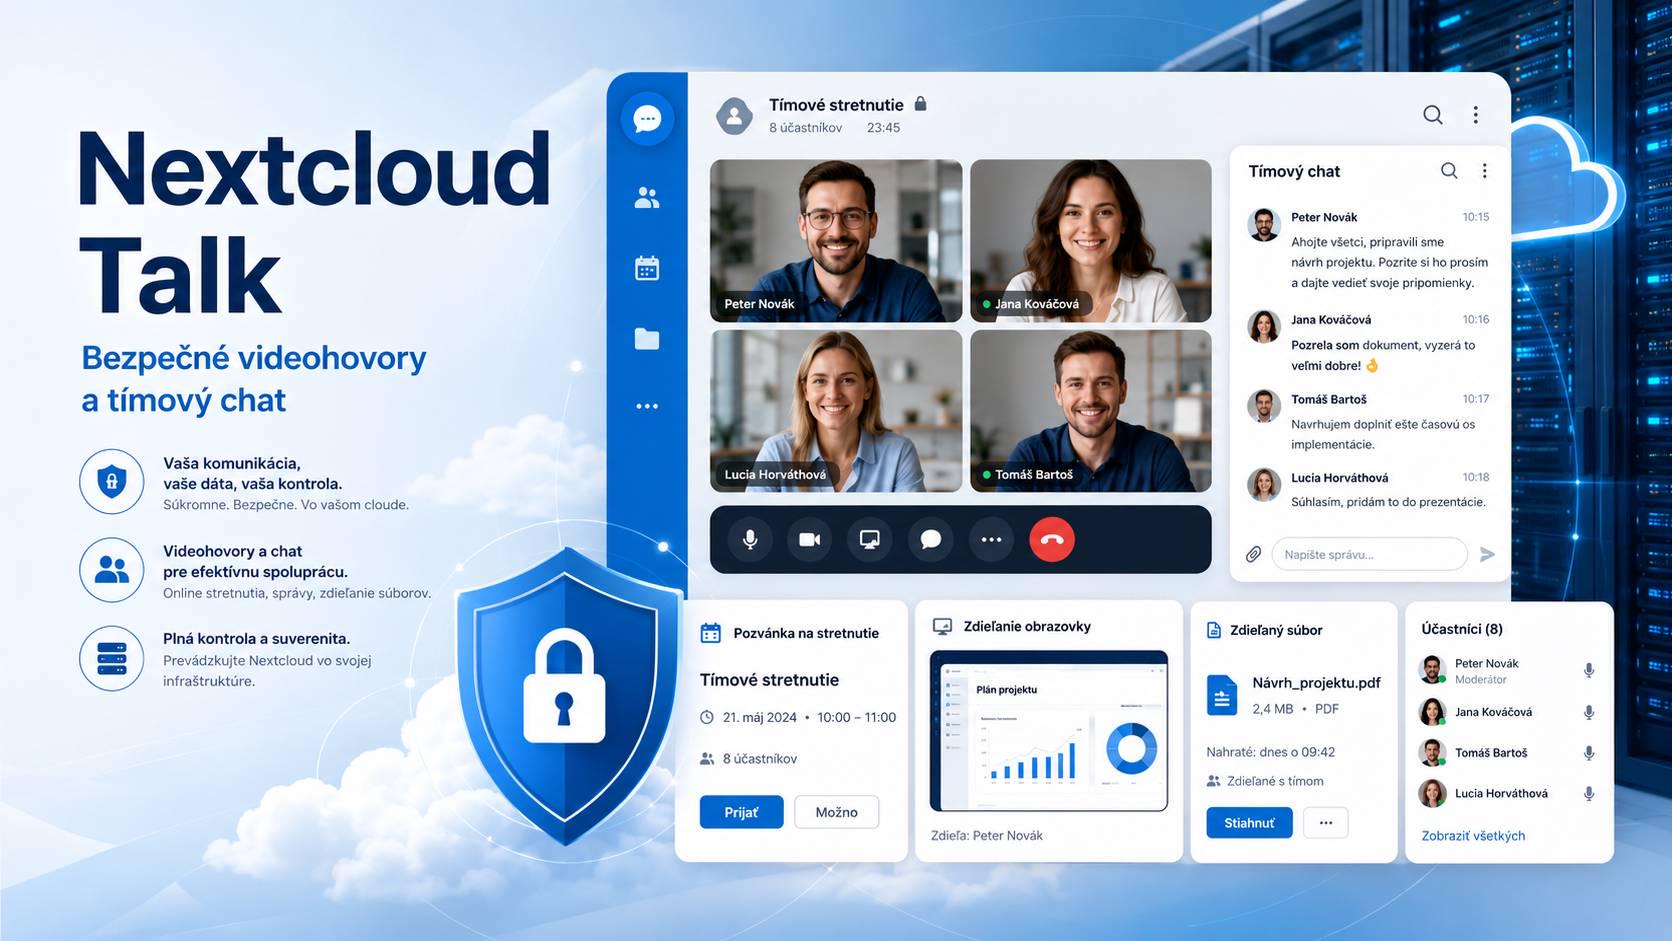The height and width of the screenshot is (941, 1672).
Task: Open Tímový chat options menu
Action: pyautogui.click(x=1485, y=171)
